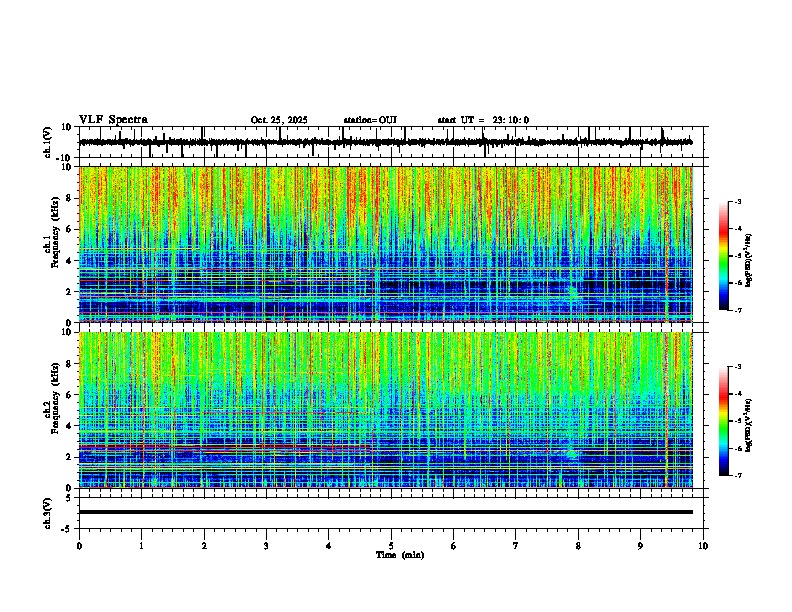Click the "9" minute tick label
Screen dimensions: 792x612
[640, 546]
